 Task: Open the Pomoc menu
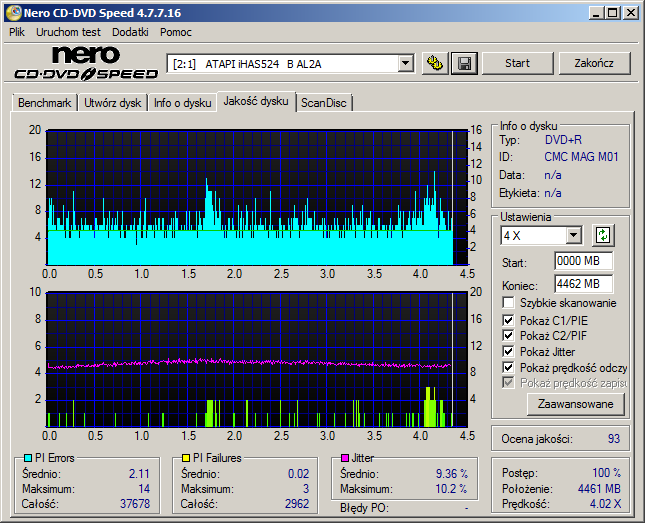coord(176,32)
